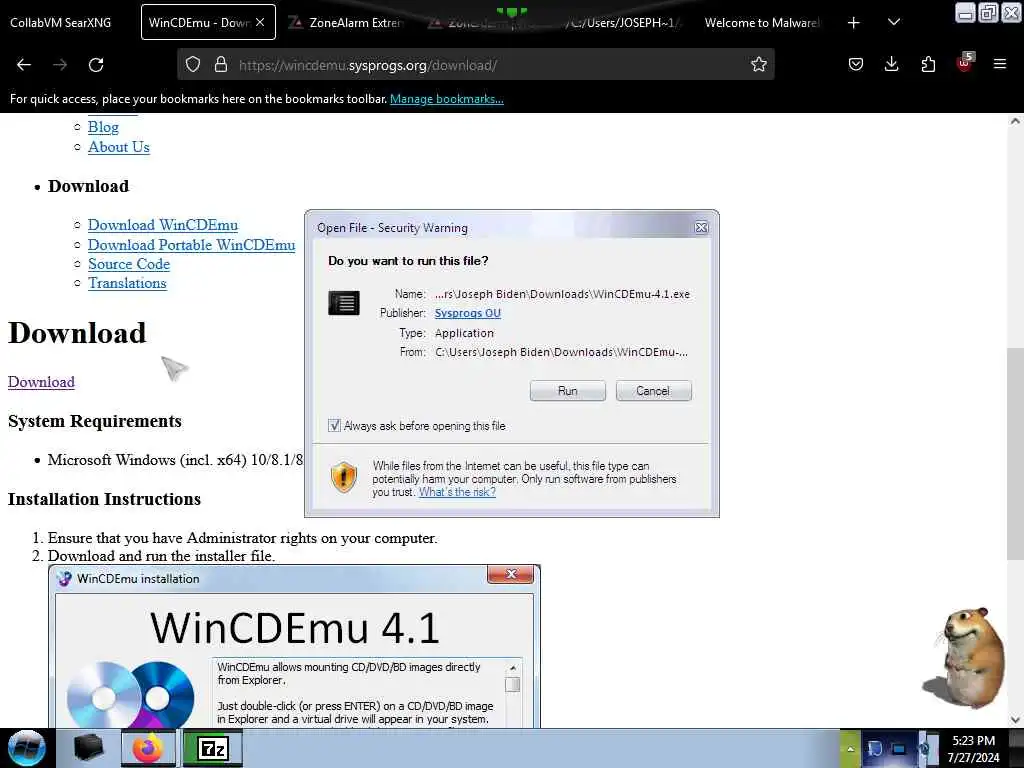This screenshot has width=1024, height=768.
Task: Click the page scrollbar up arrow
Action: pyautogui.click(x=1015, y=121)
